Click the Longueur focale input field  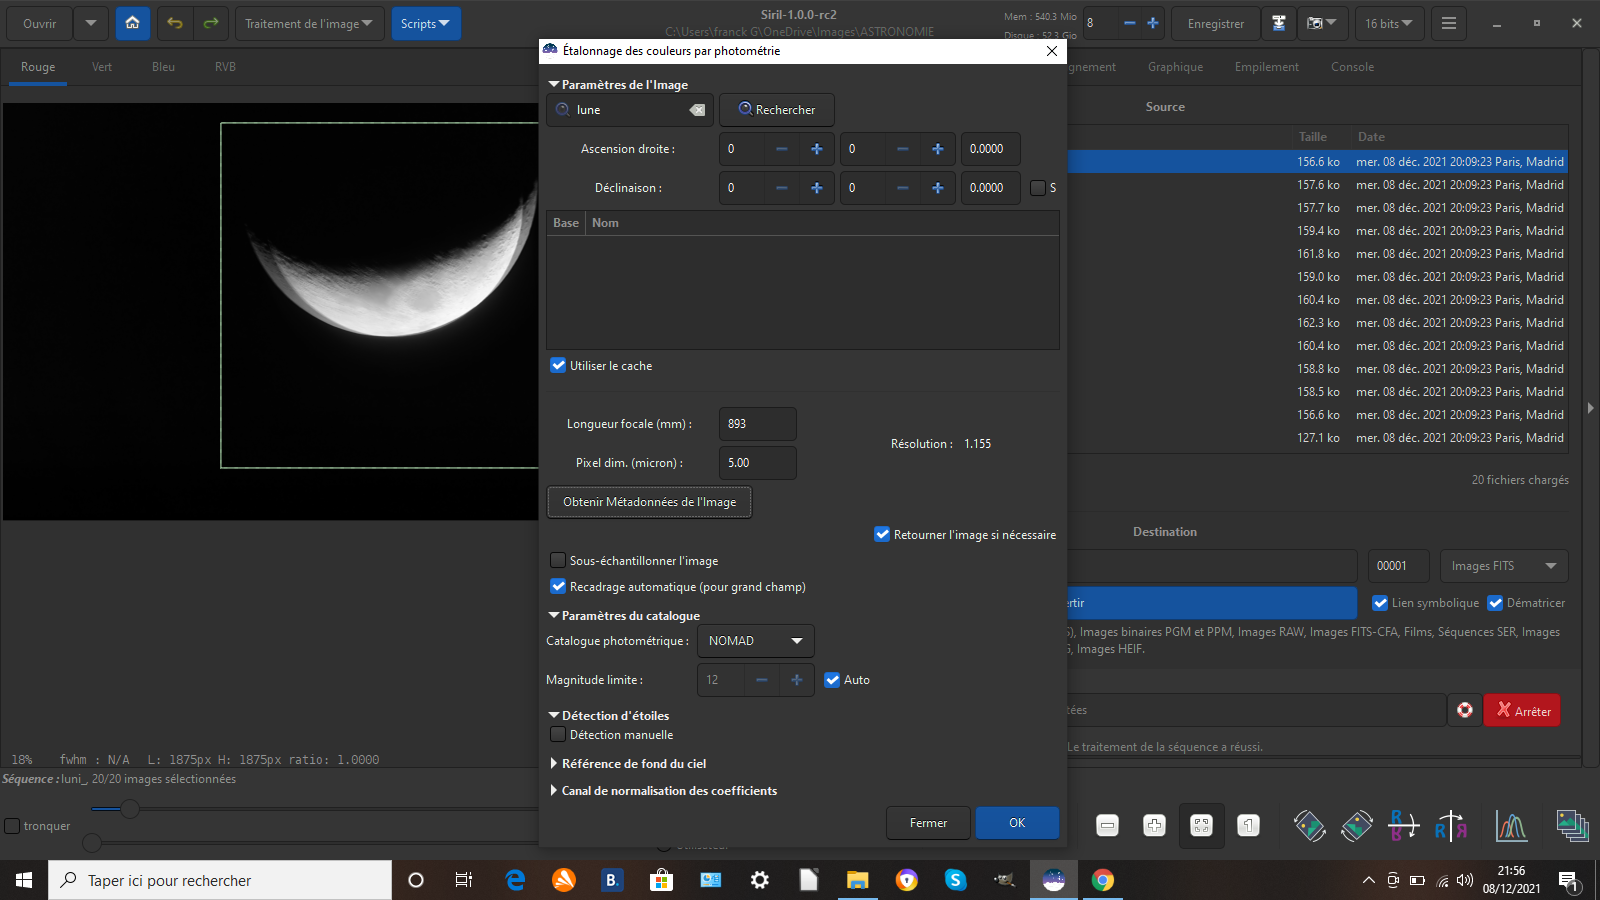(757, 424)
